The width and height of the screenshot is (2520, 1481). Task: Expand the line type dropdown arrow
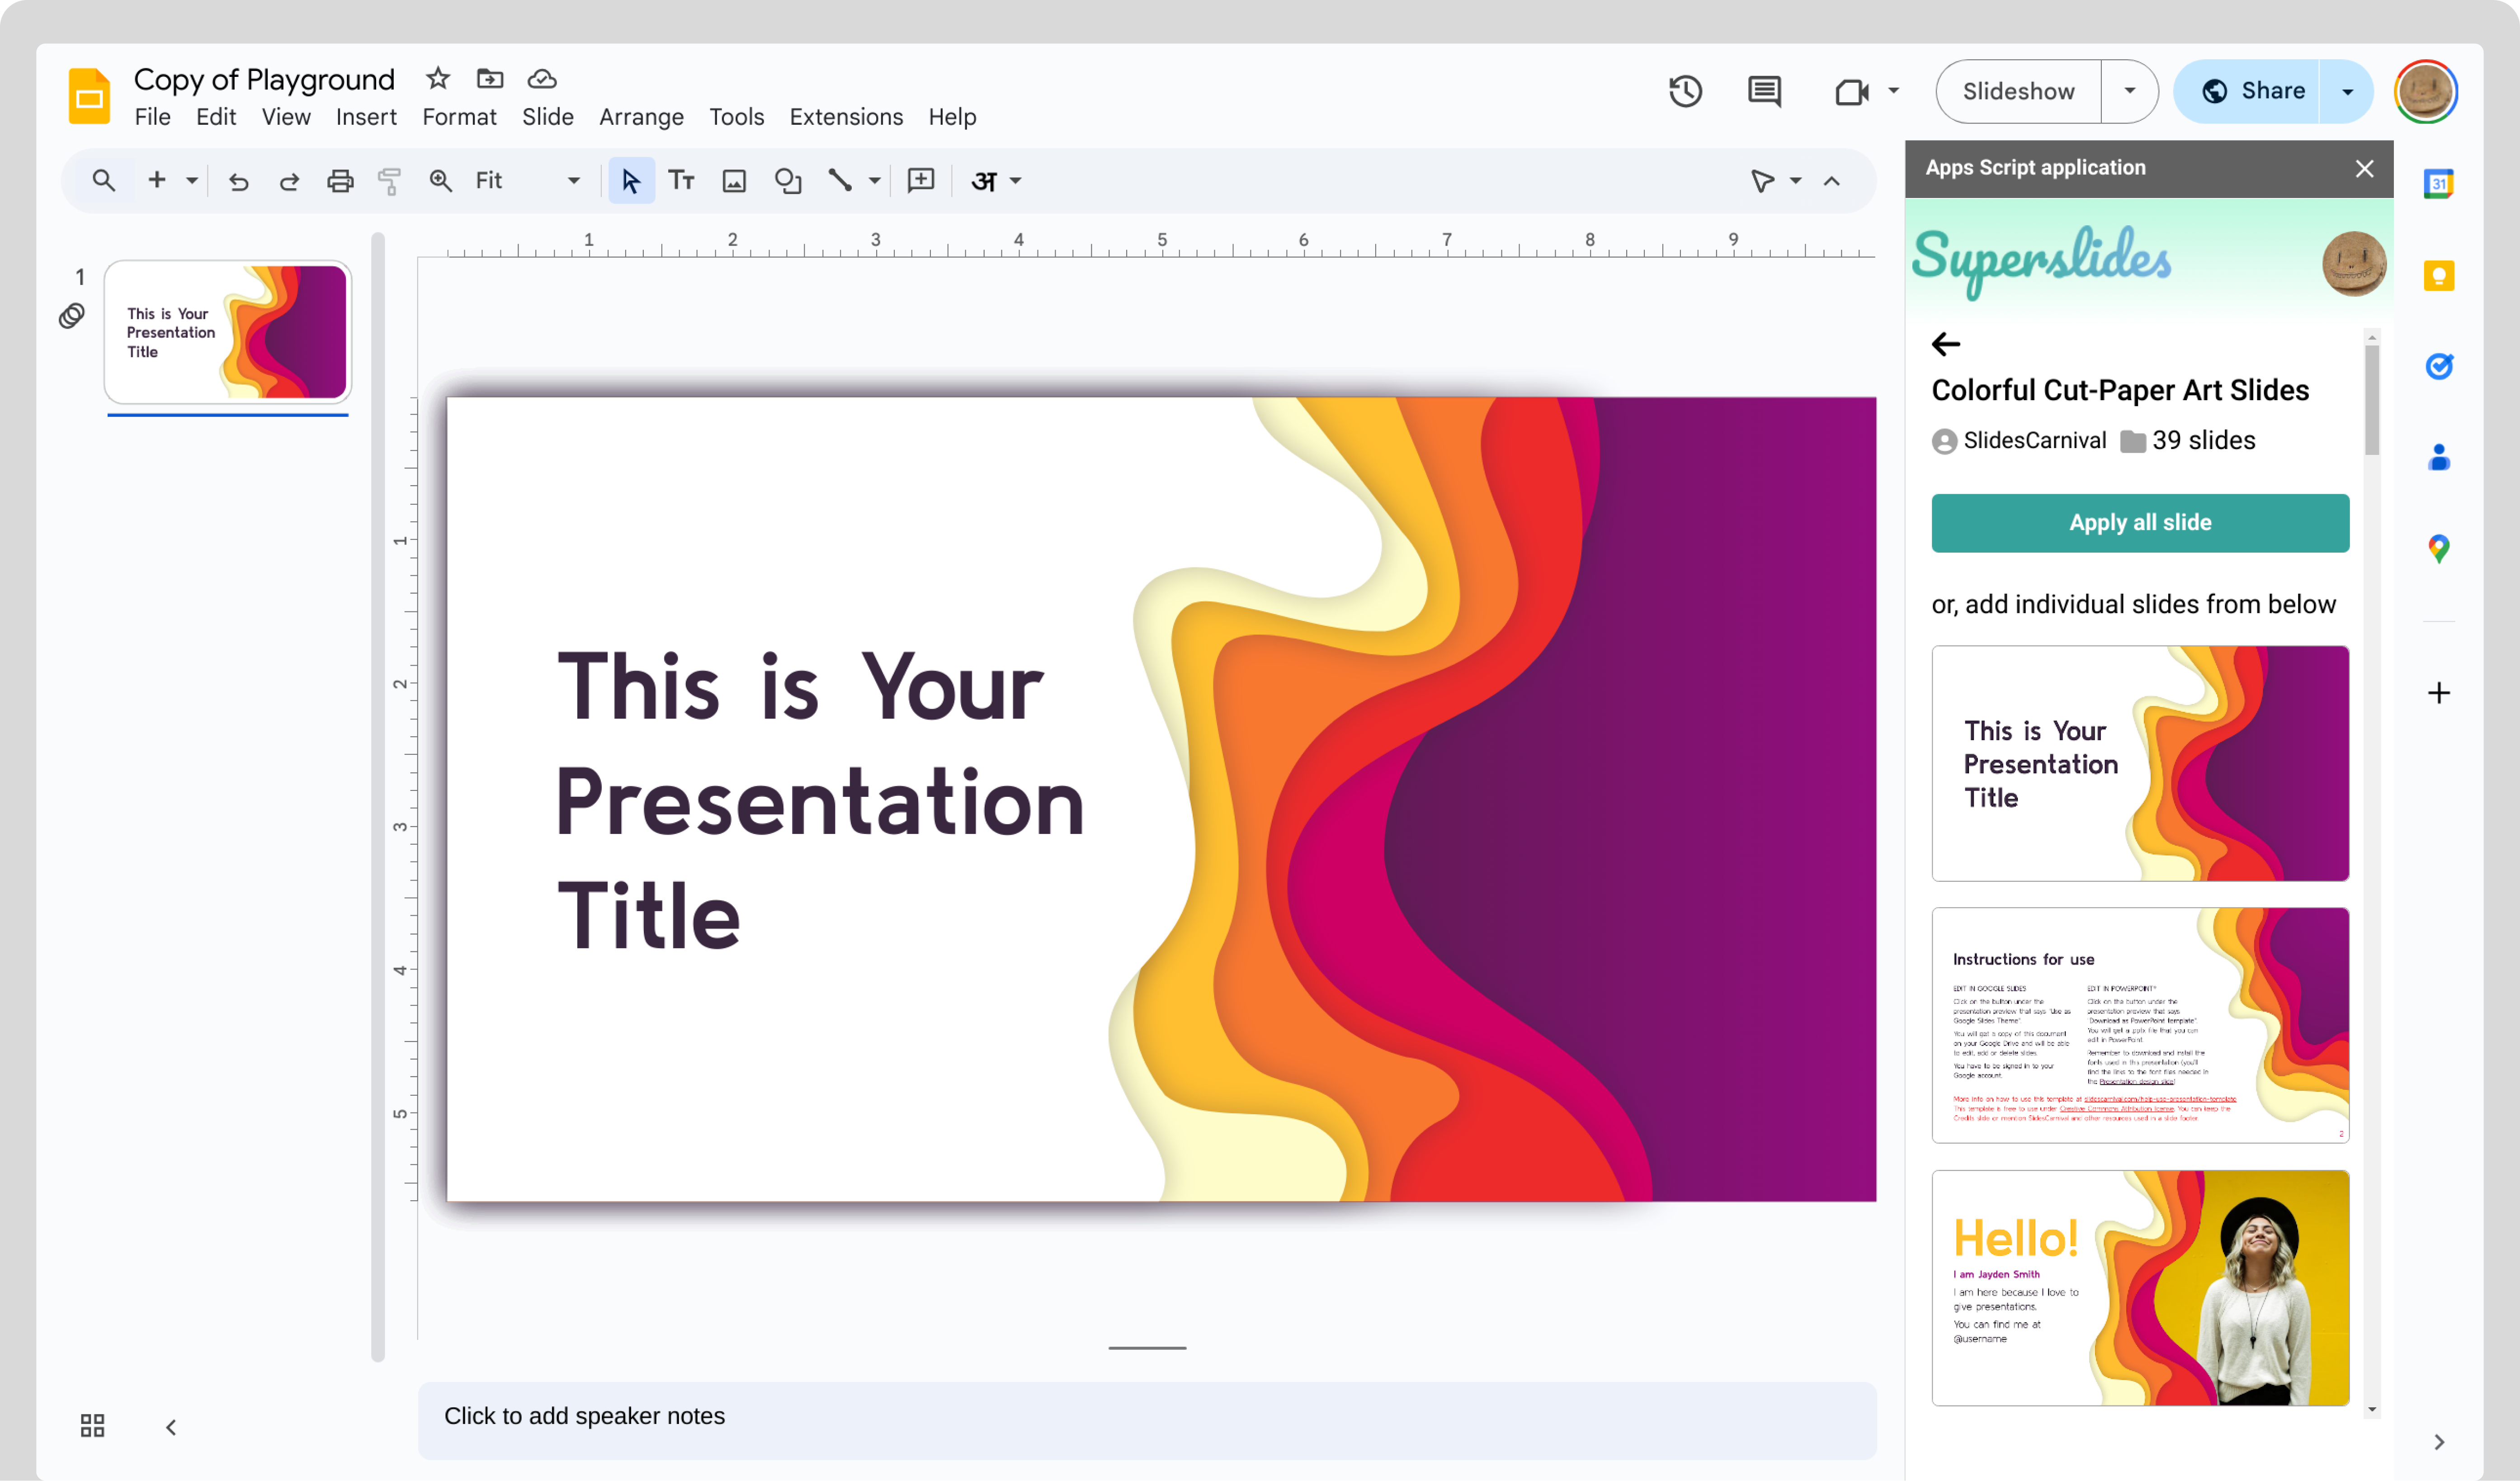tap(874, 181)
